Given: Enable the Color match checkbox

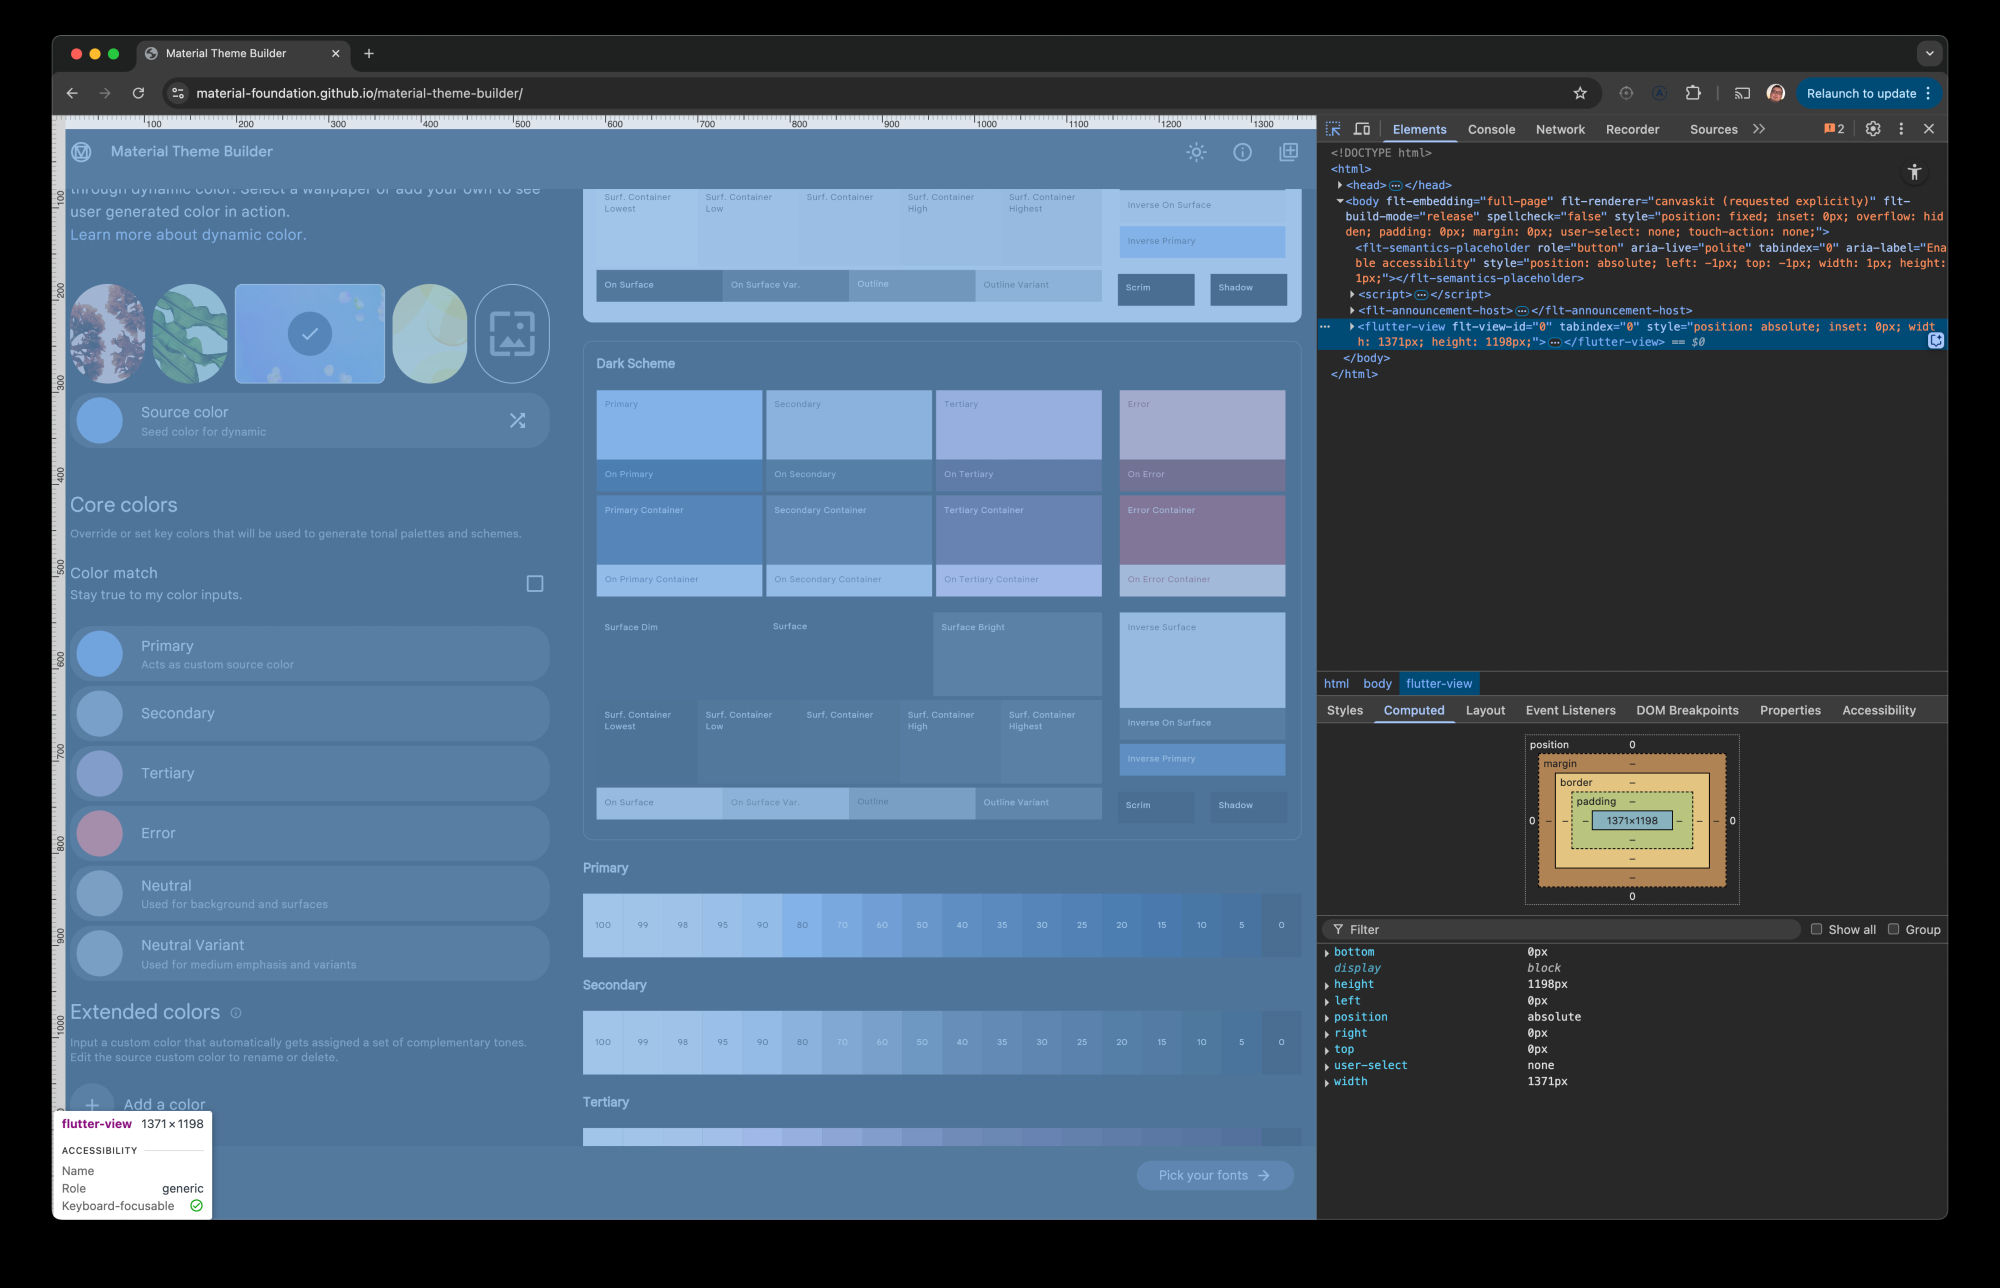Looking at the screenshot, I should [x=535, y=583].
